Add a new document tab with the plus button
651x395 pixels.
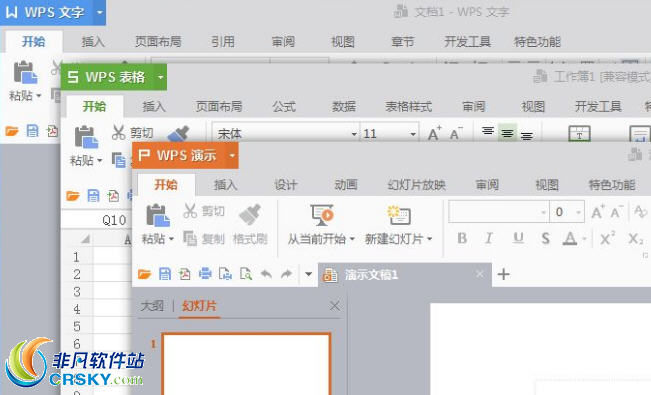click(x=504, y=274)
